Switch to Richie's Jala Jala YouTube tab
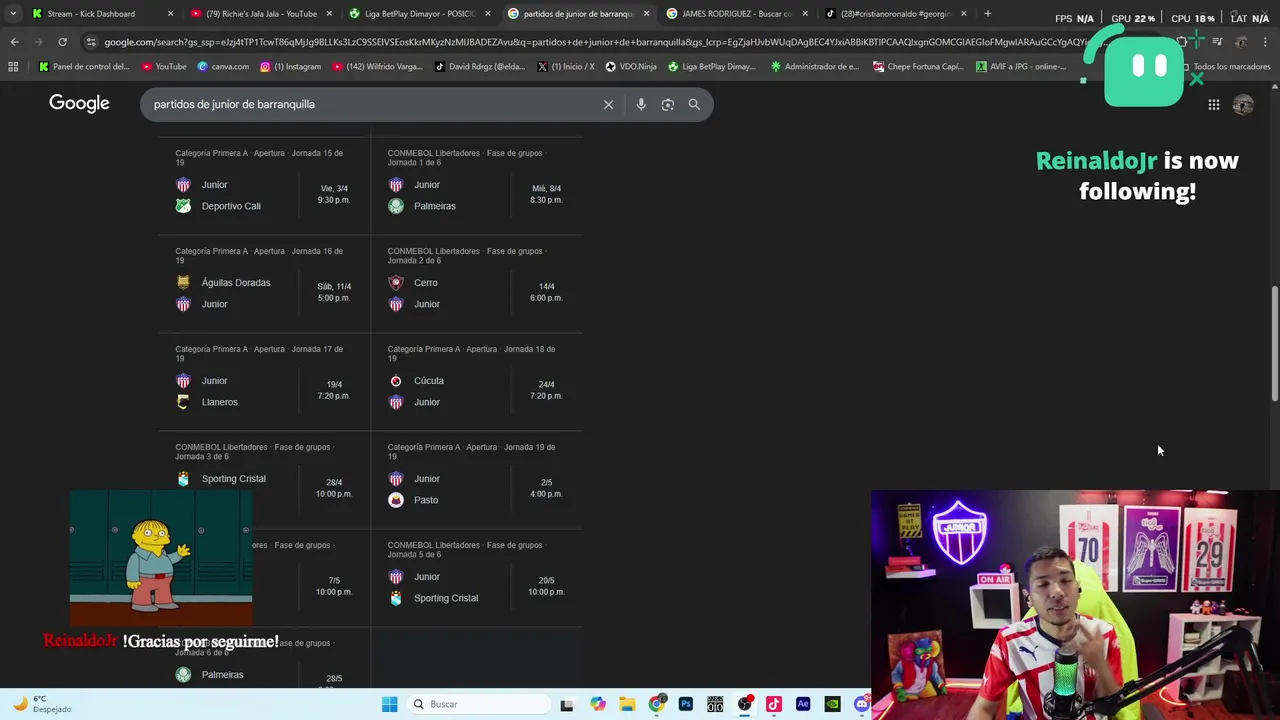 click(x=260, y=13)
